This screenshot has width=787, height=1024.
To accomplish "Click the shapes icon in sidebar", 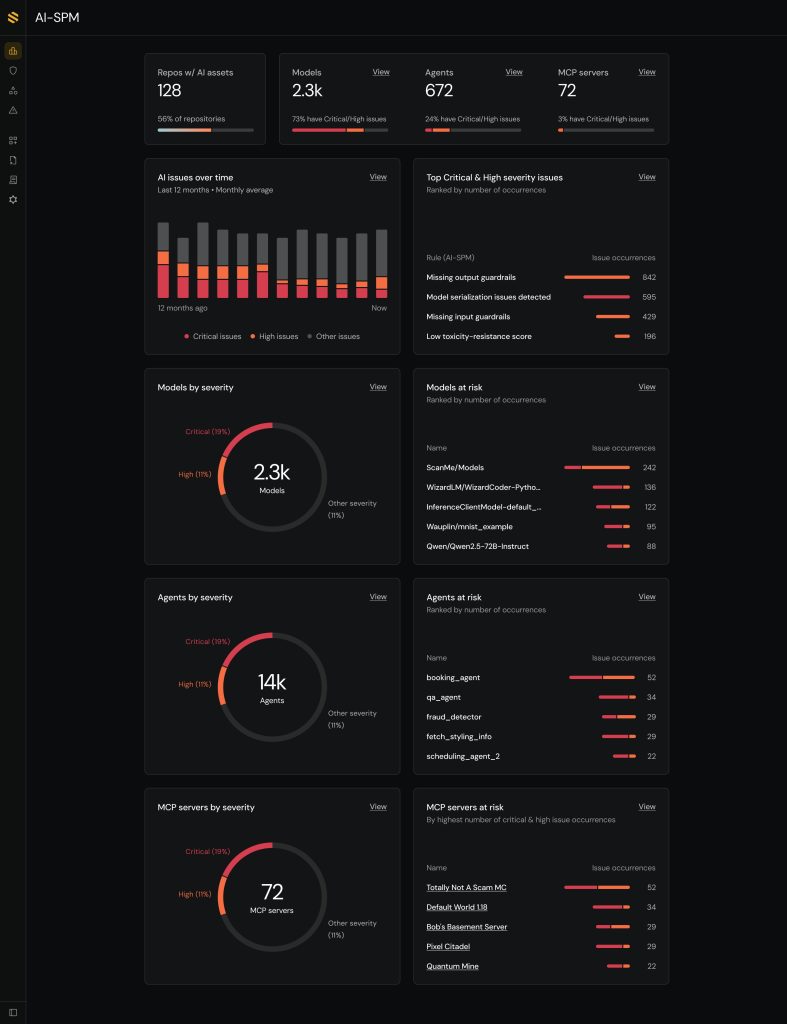I will click(x=13, y=91).
